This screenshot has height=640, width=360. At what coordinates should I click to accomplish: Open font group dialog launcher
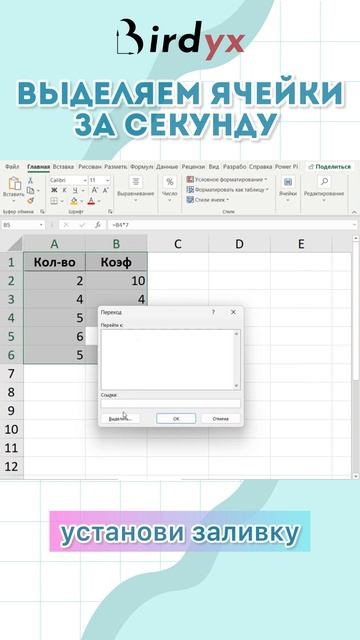[110, 211]
